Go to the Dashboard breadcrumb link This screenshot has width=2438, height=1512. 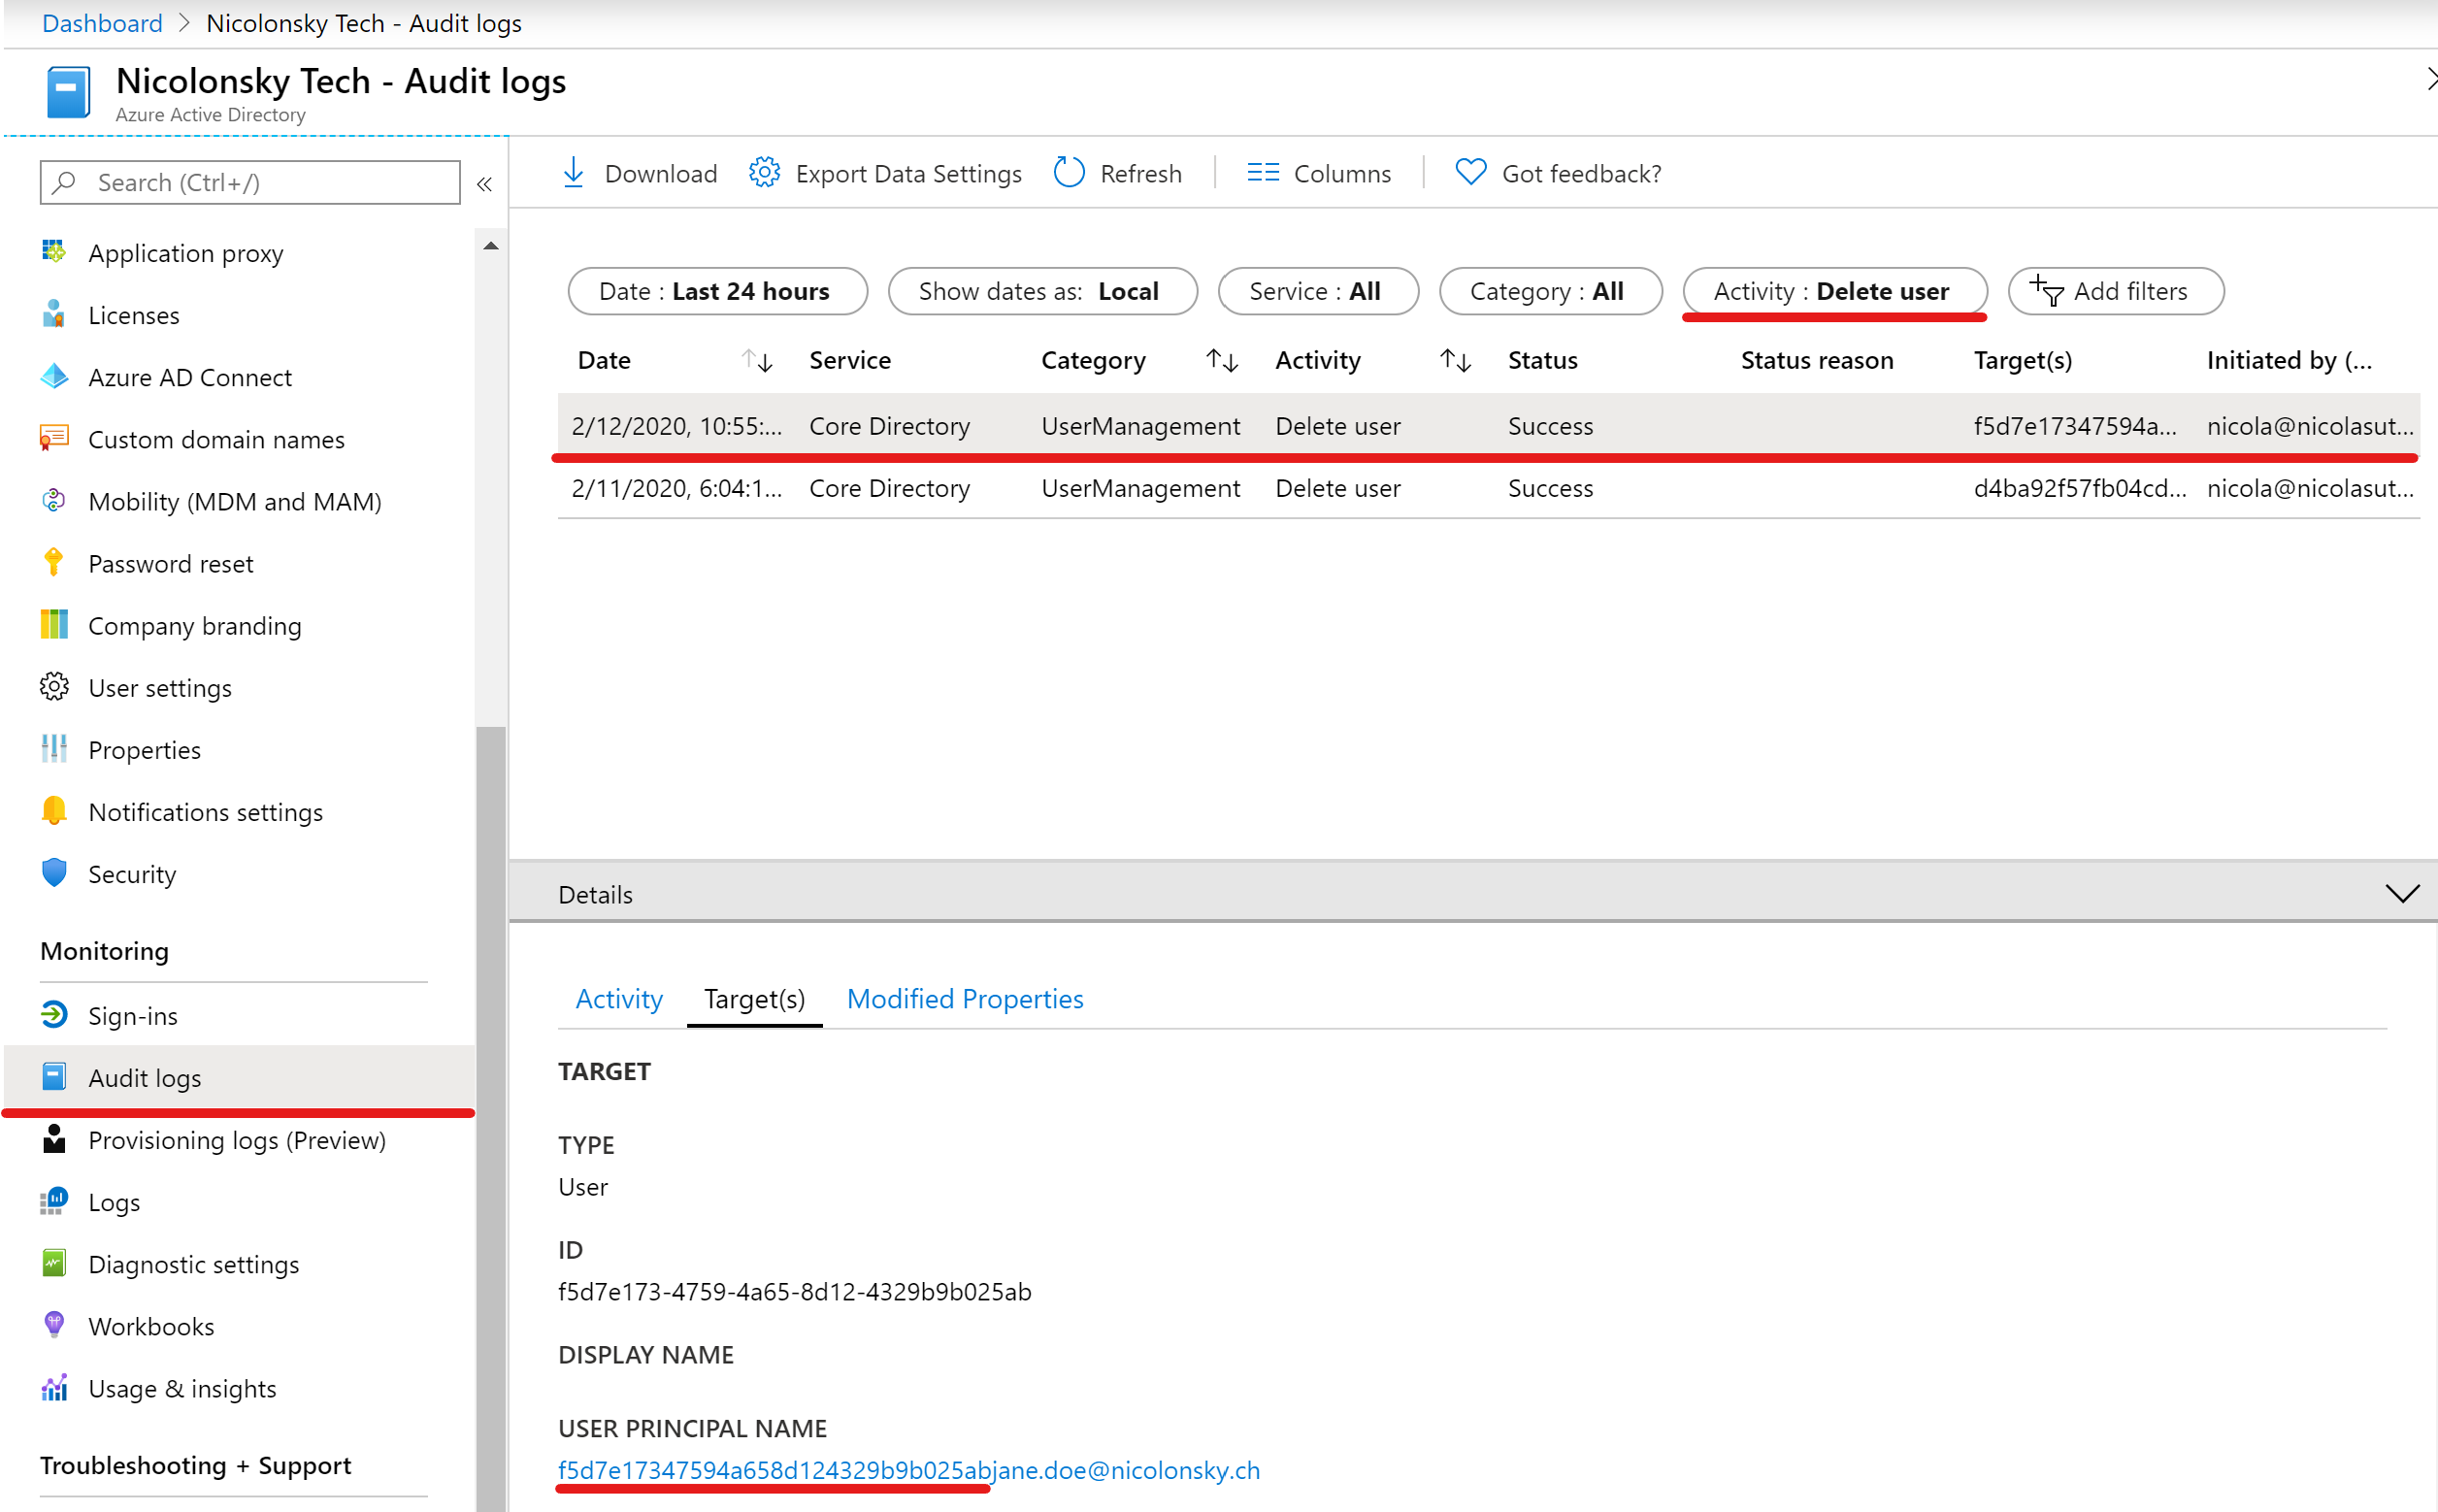pos(102,23)
